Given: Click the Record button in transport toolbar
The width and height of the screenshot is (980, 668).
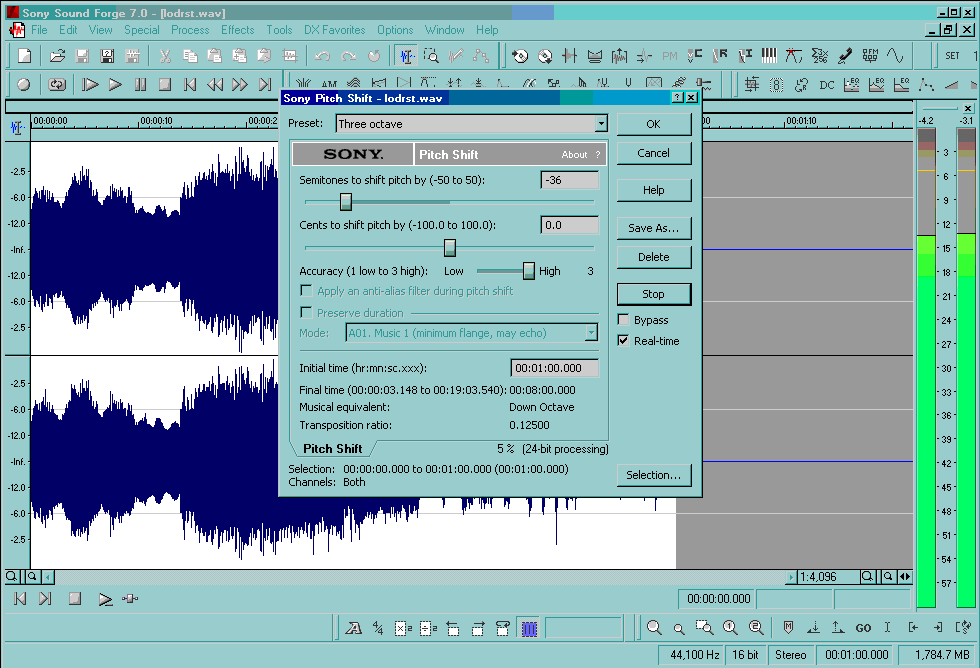Looking at the screenshot, I should (x=24, y=84).
